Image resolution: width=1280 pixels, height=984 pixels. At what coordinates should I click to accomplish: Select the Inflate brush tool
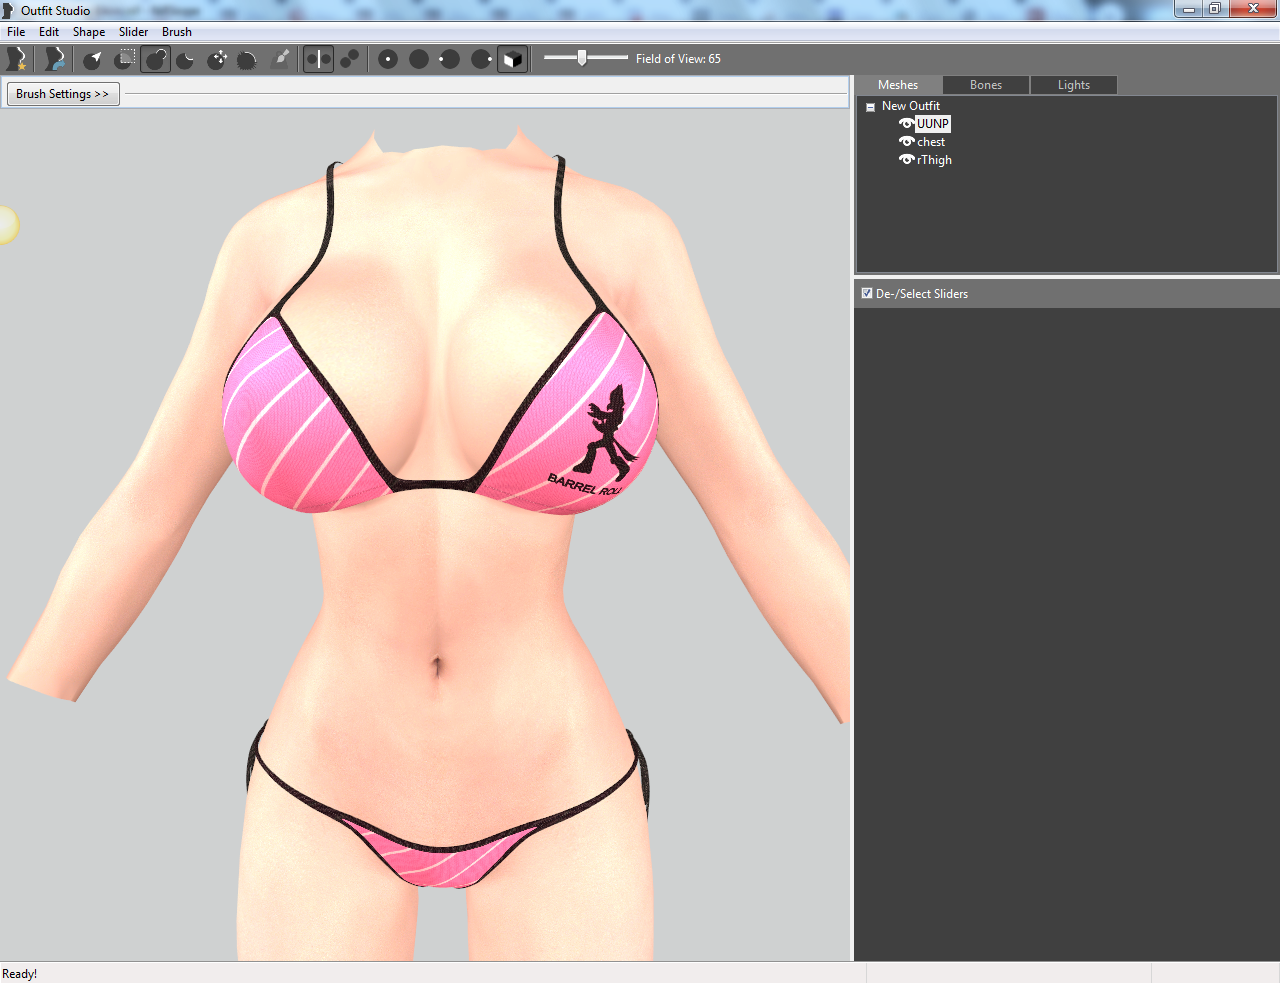(156, 59)
